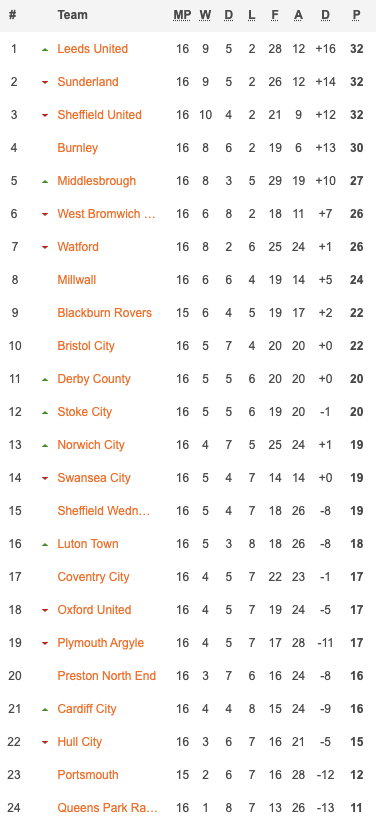Click the red down arrow beside Hull City
376x824 pixels.
pos(45,743)
